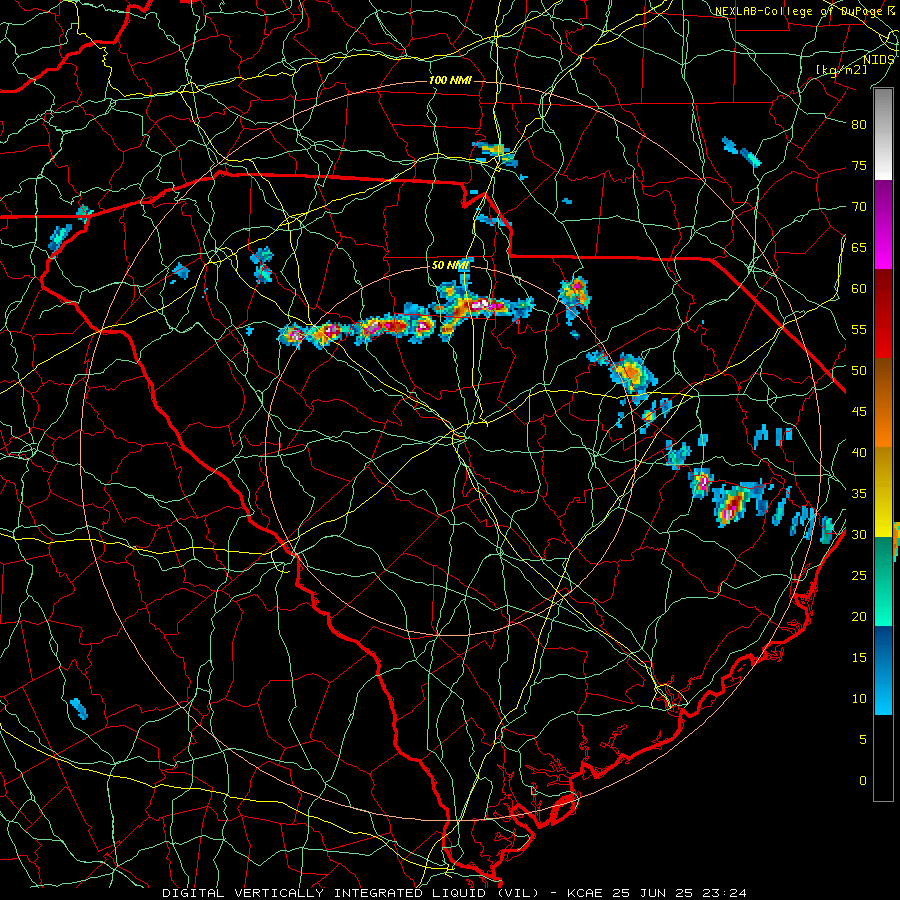900x900 pixels.
Task: Pick the white-gray top segment of color bar
Action: coord(883,134)
